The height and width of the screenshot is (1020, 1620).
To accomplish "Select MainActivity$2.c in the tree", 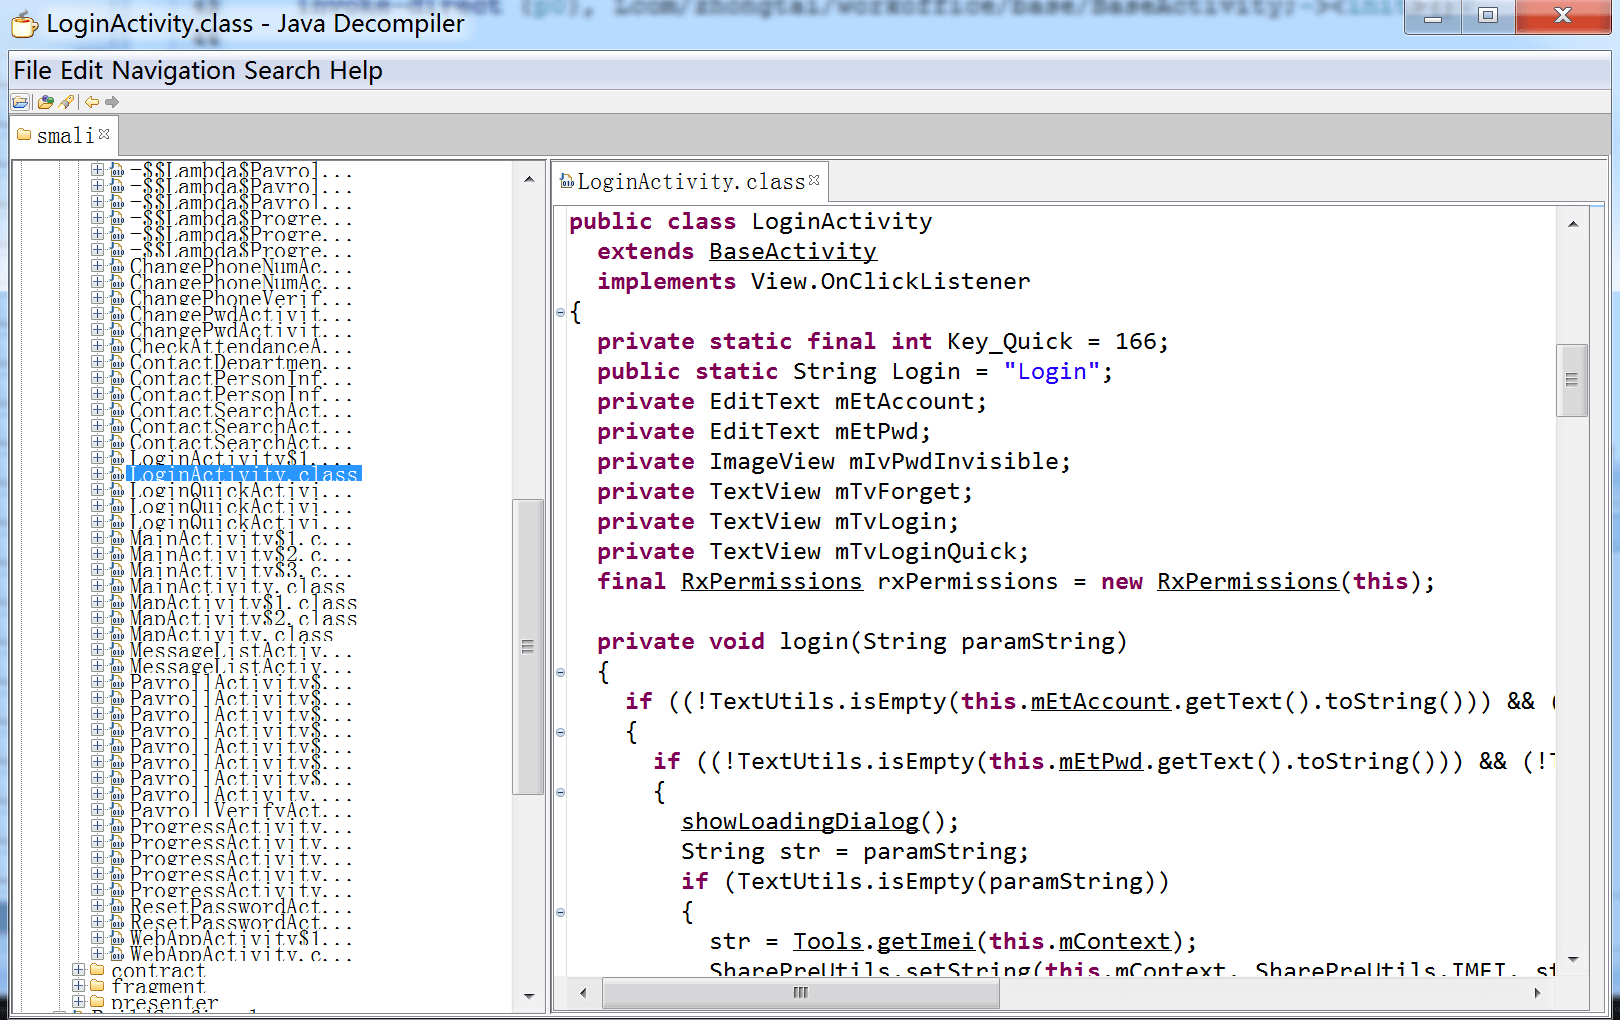I will [x=240, y=554].
